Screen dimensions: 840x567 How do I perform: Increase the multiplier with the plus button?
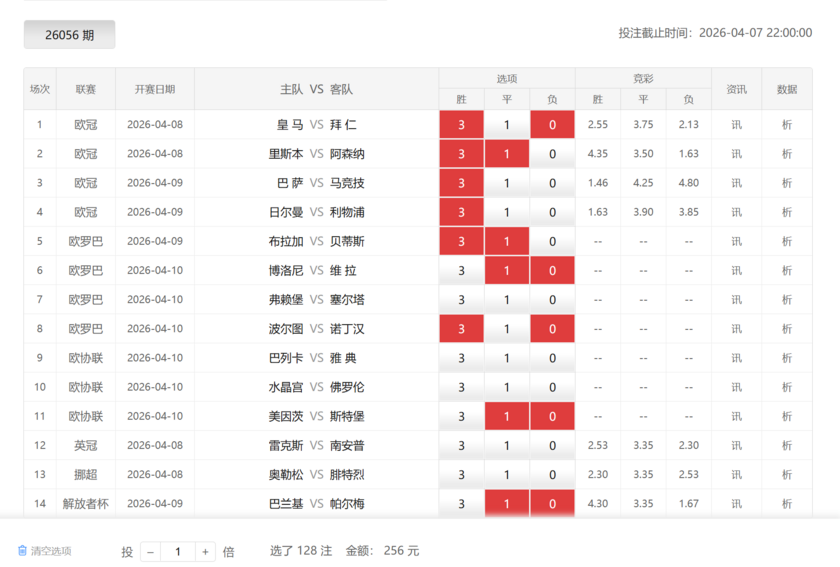click(205, 551)
